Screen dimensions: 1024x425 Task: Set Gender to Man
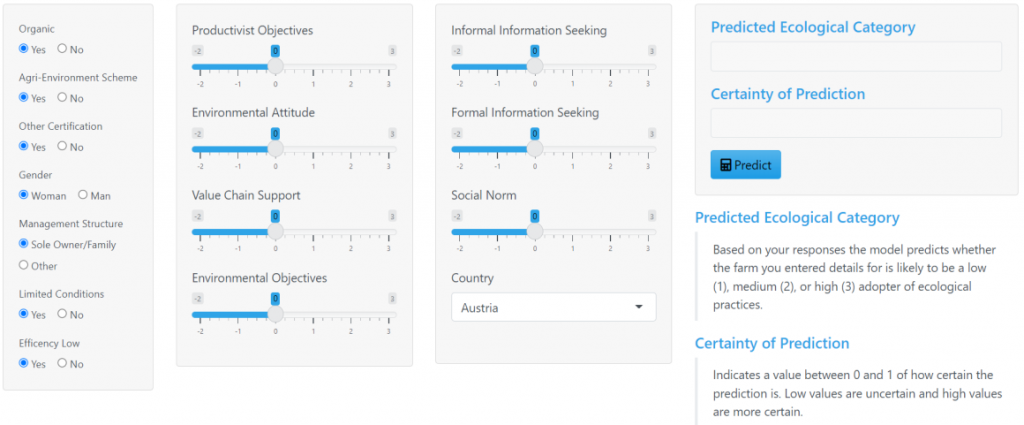click(83, 196)
